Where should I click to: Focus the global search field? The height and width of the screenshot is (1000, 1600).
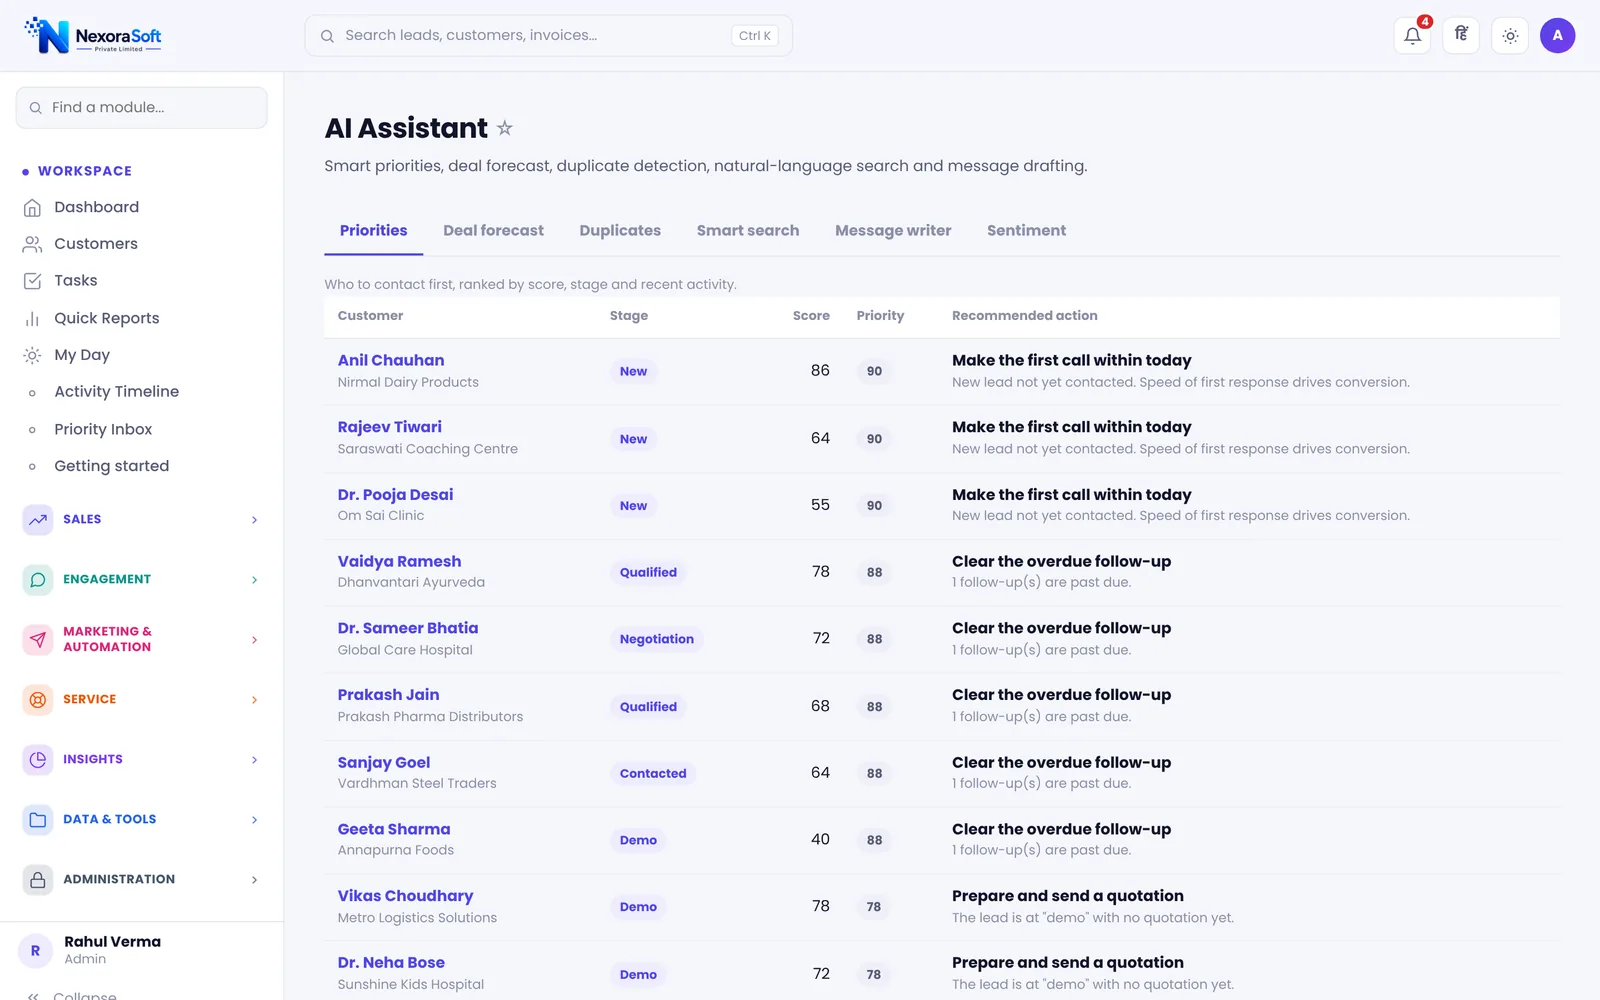click(548, 36)
